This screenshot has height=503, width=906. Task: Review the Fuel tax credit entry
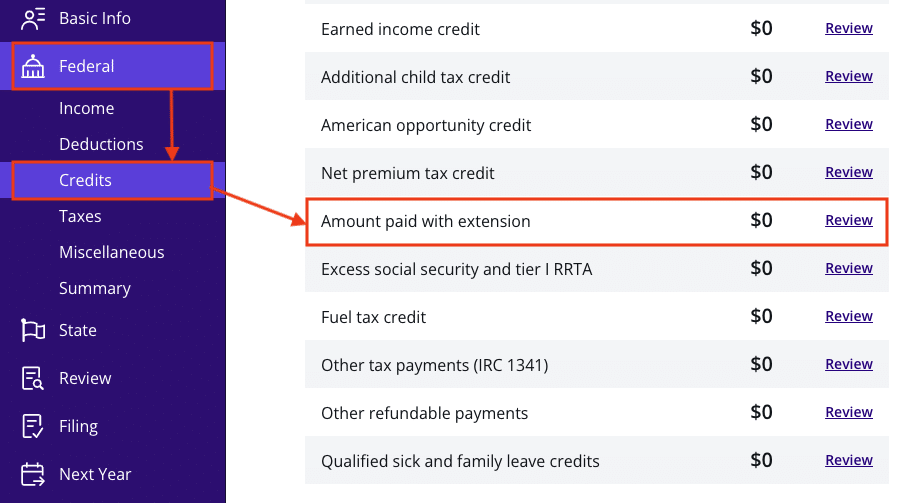click(x=848, y=316)
